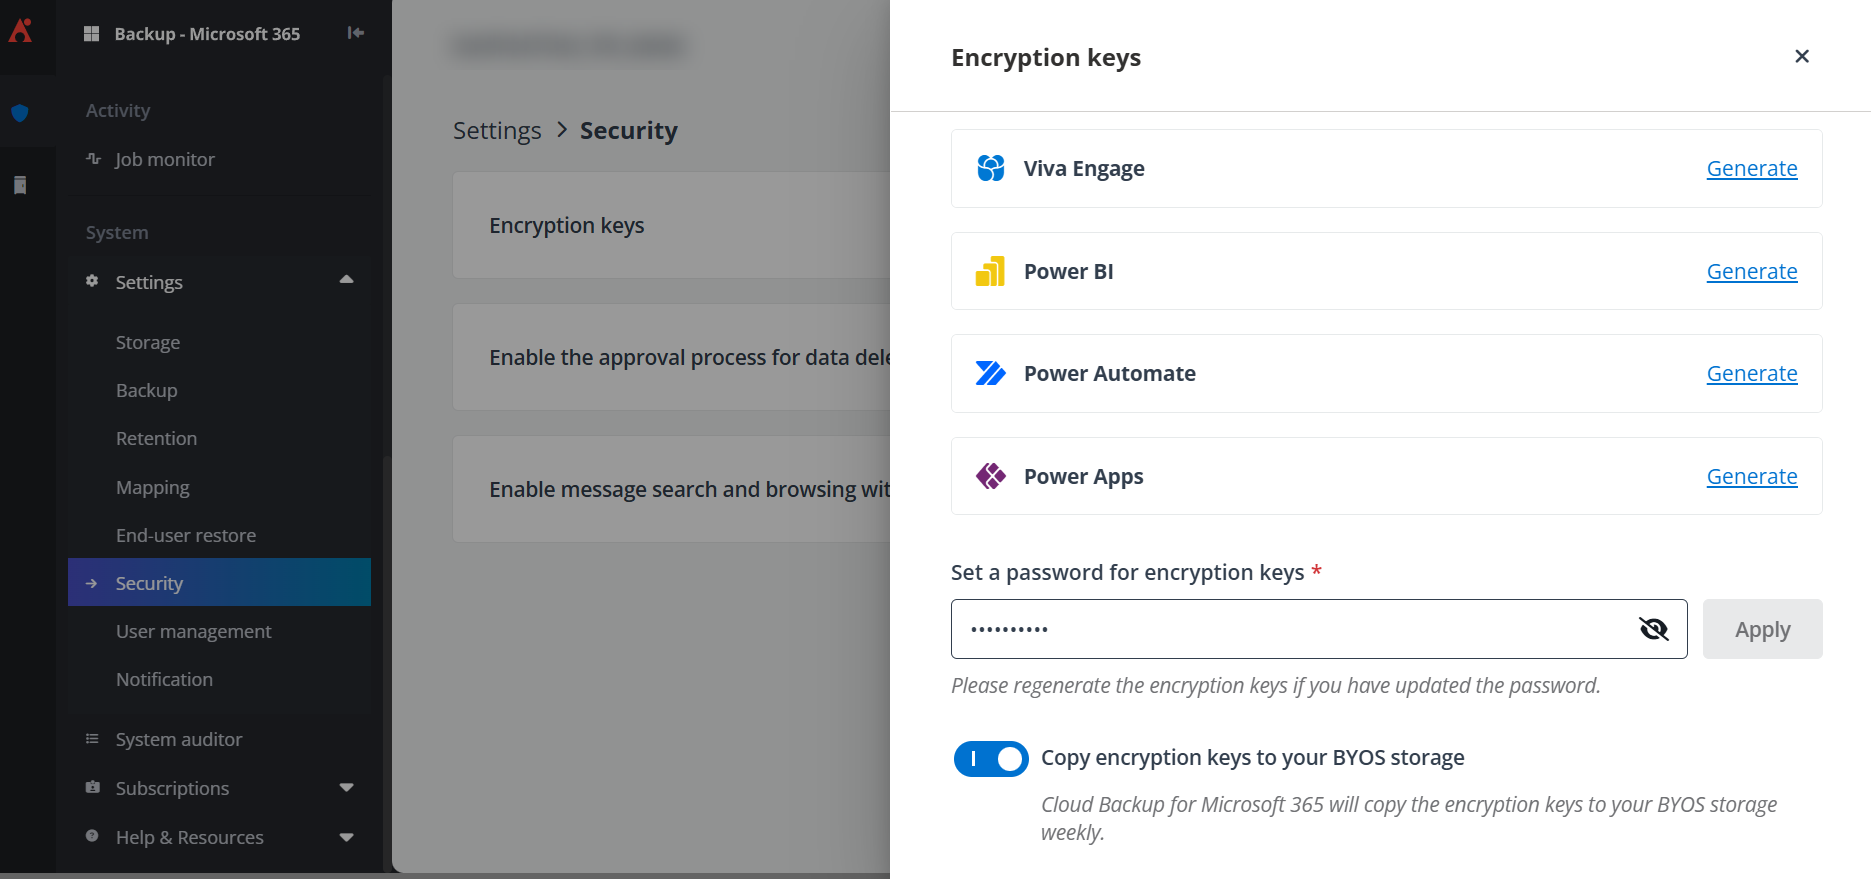Click the grid icon beside Backup - Microsoft 365
Image resolution: width=1871 pixels, height=879 pixels.
[x=91, y=33]
